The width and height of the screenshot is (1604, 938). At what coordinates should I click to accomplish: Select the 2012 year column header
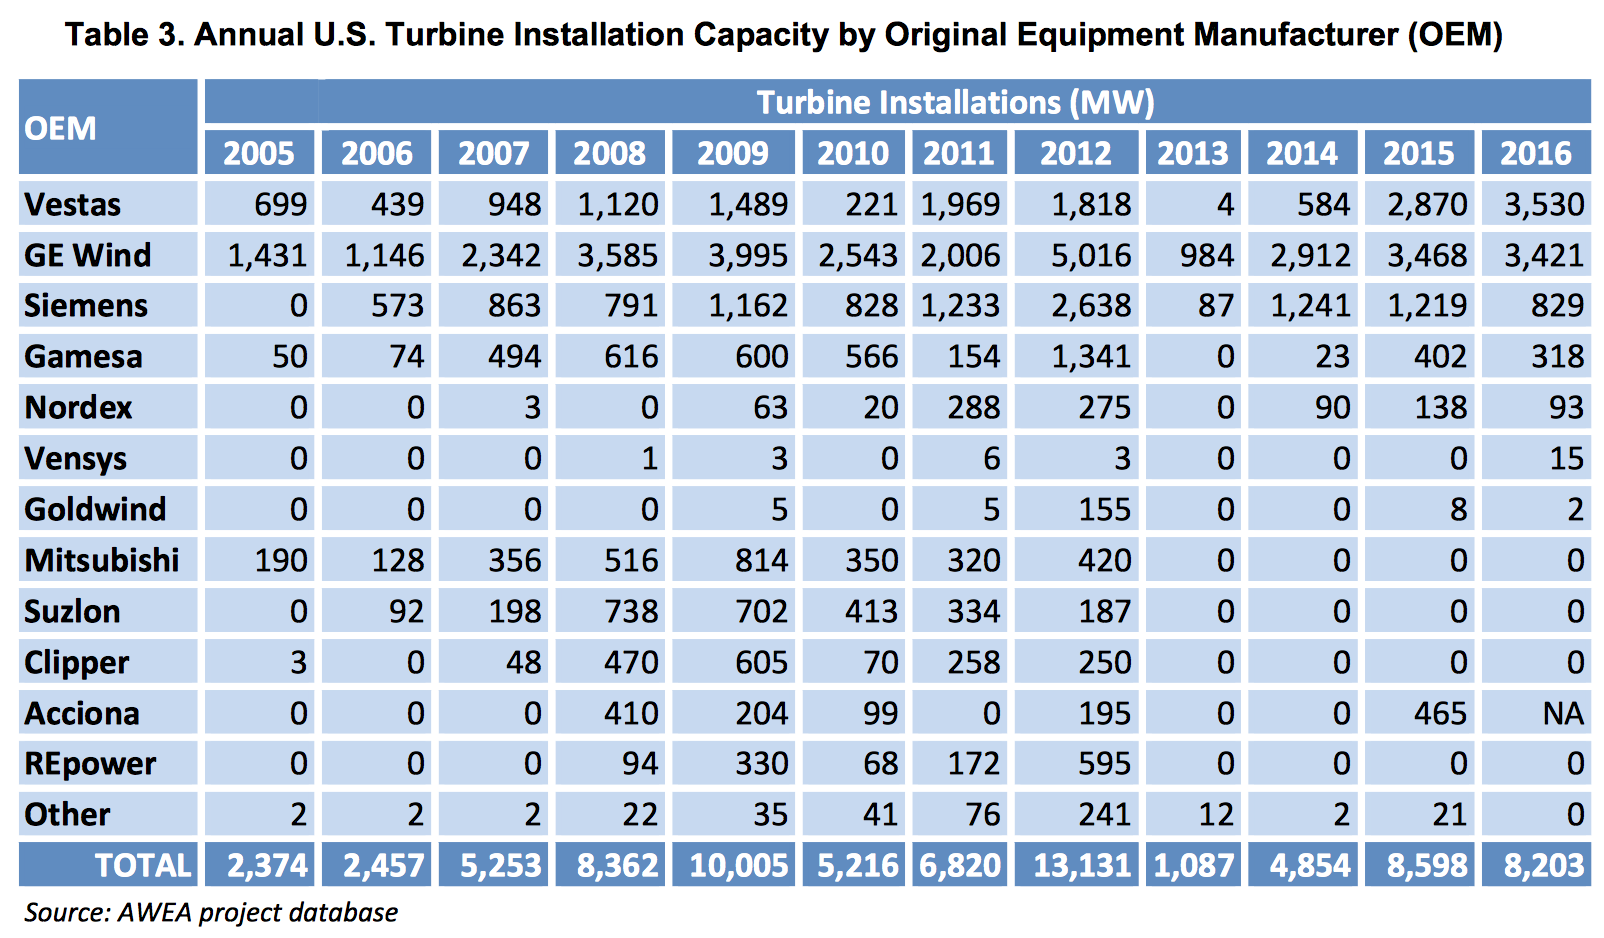(1075, 153)
